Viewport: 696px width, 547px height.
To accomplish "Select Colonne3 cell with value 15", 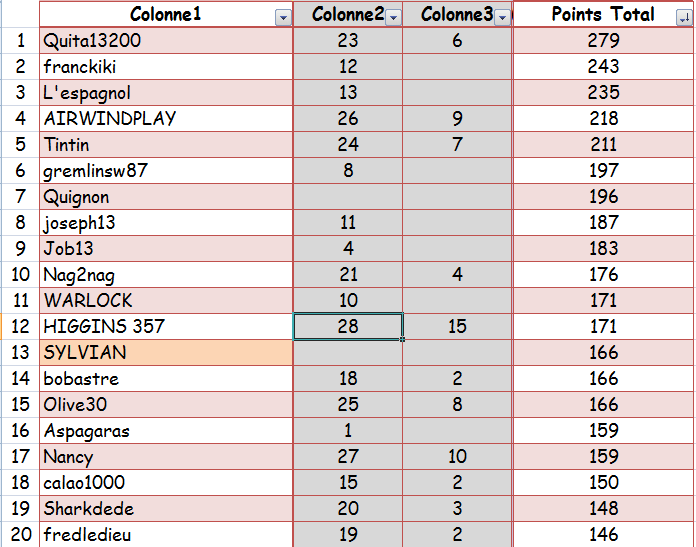I will tap(457, 327).
